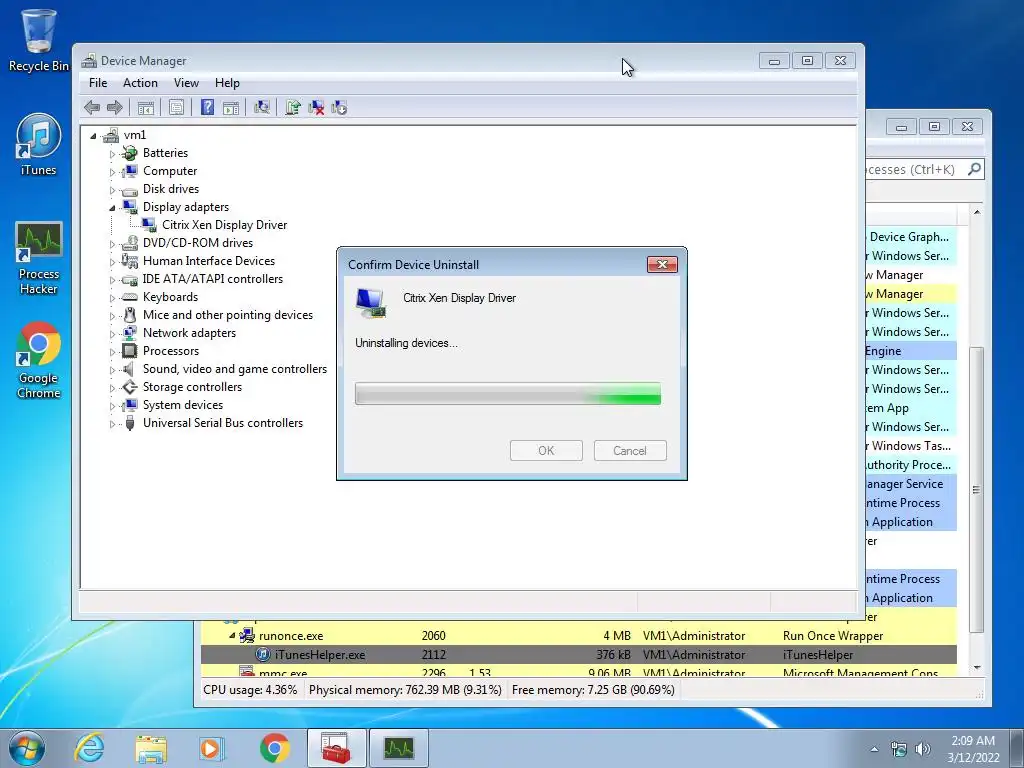Select the iTunes desktop shortcut
1024x768 pixels.
pos(39,144)
